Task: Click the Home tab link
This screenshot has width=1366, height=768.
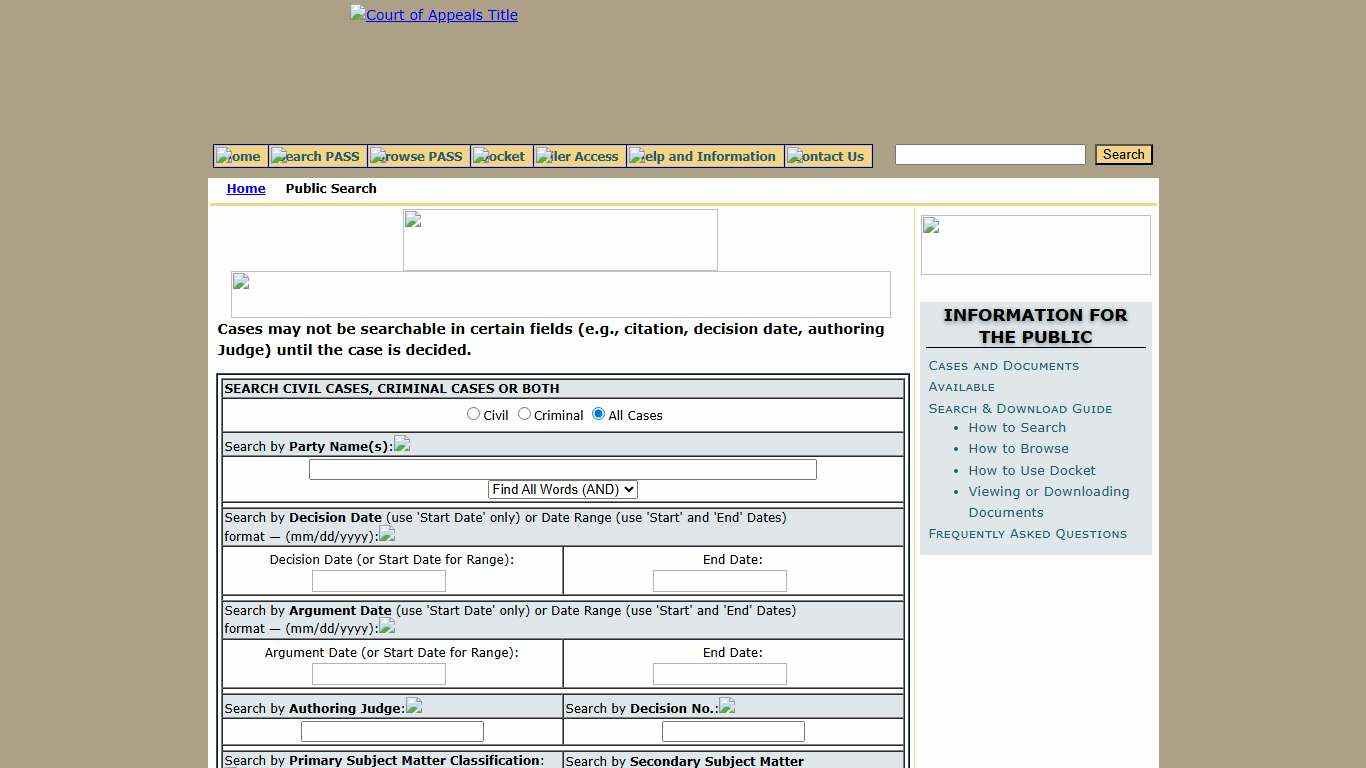Action: coord(246,188)
